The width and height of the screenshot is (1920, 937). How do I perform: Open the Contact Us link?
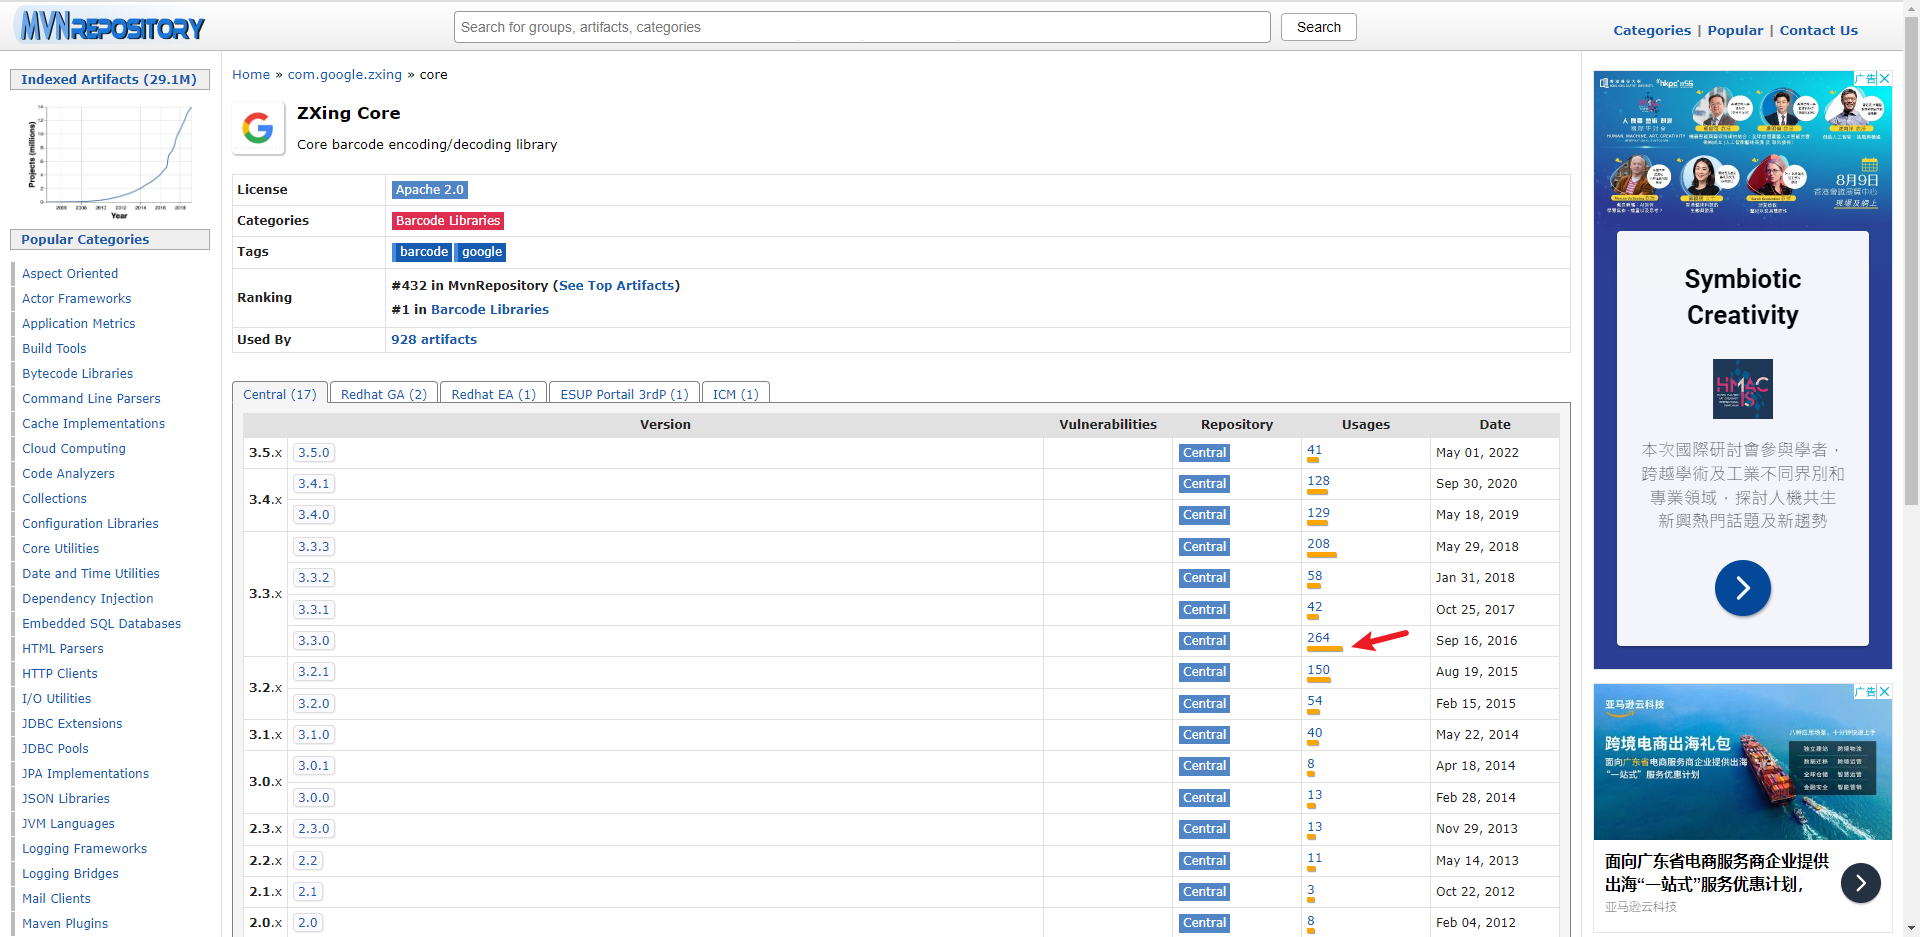(x=1818, y=30)
